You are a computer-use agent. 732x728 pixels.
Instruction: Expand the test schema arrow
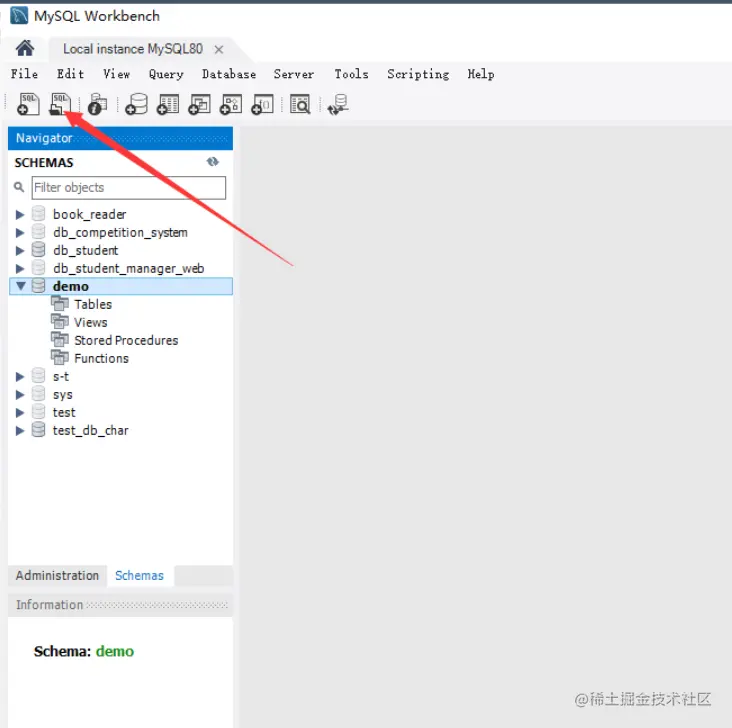pos(20,412)
